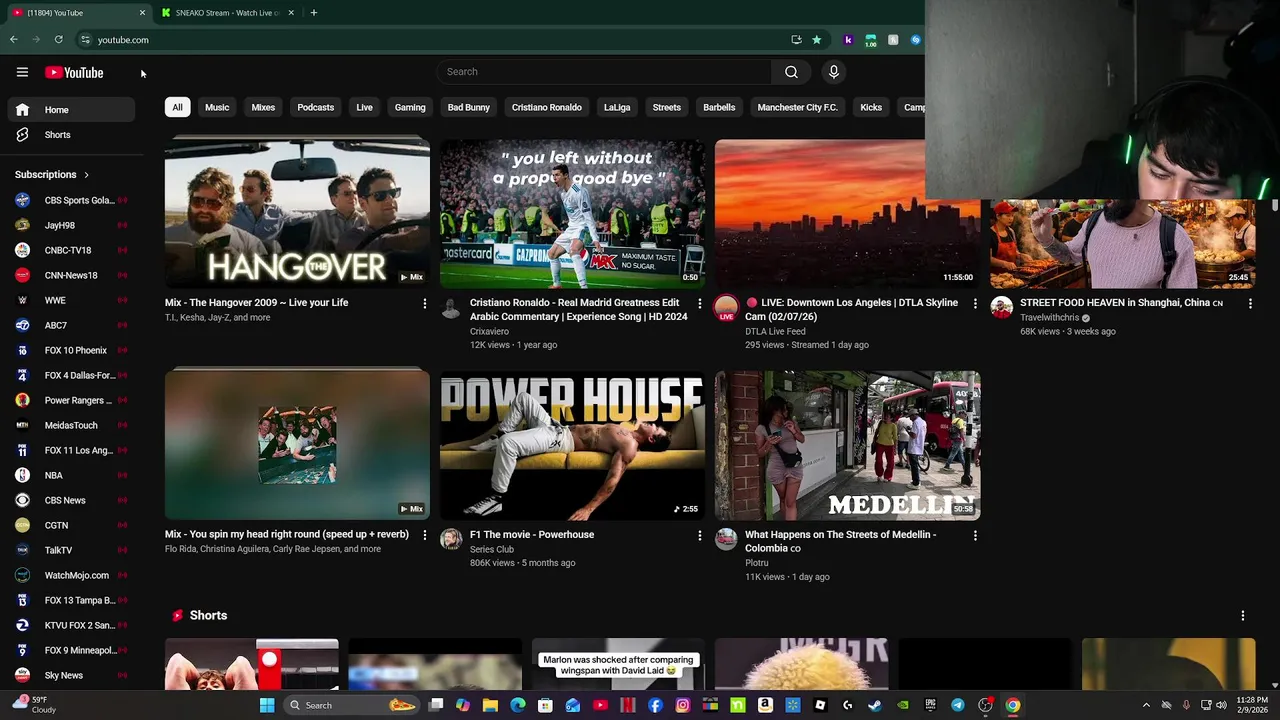
Task: Click the YouTube logo
Action: pos(74,72)
